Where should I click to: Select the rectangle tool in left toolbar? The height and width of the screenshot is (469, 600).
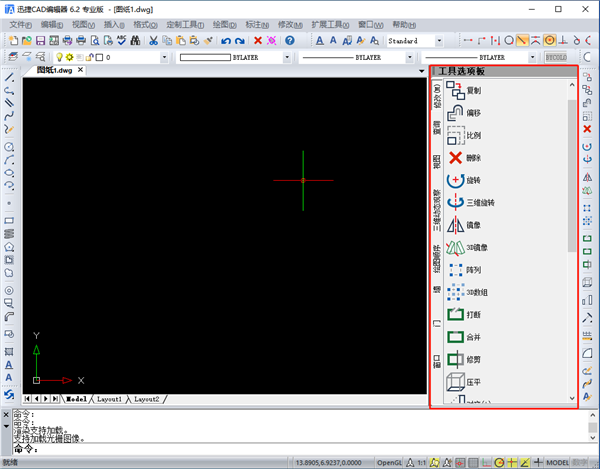coord(9,221)
